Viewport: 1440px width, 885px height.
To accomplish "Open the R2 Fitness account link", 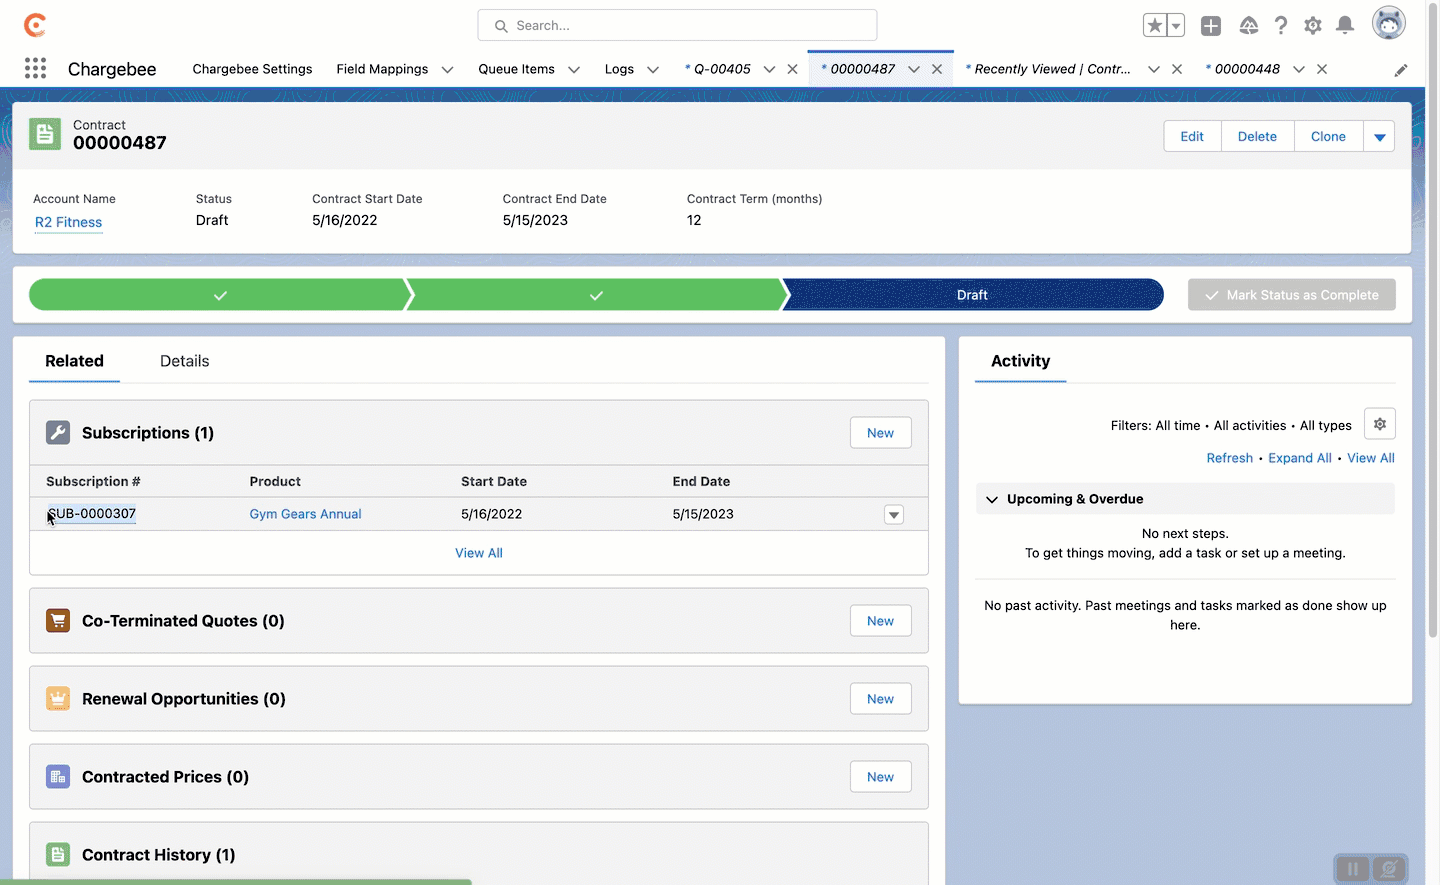I will 68,222.
